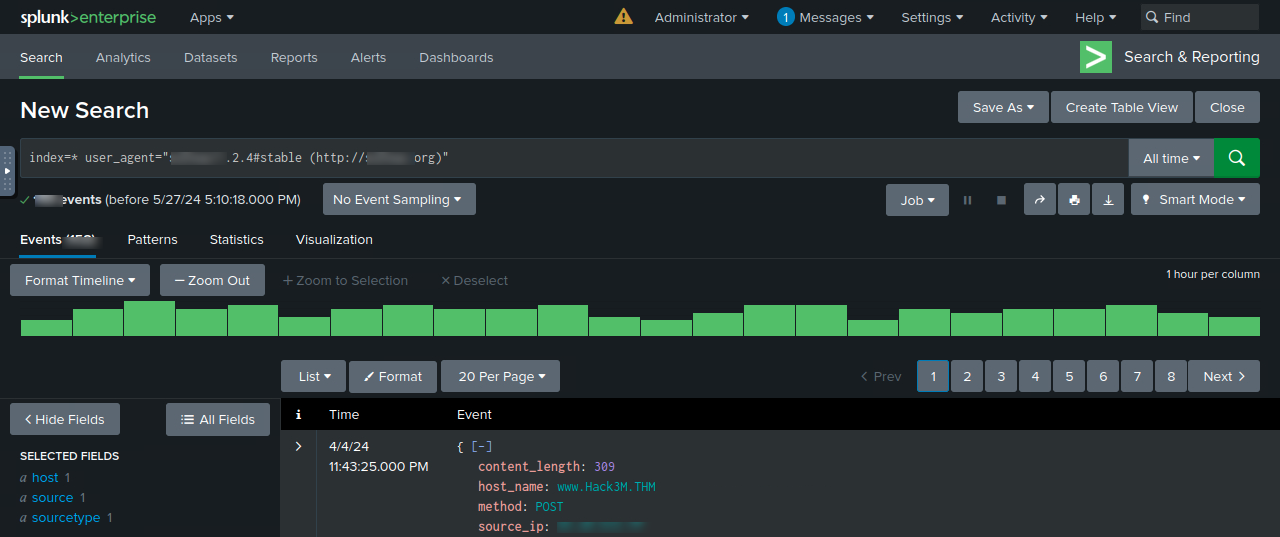Open the Administrator menu
The height and width of the screenshot is (537, 1280).
coord(702,17)
